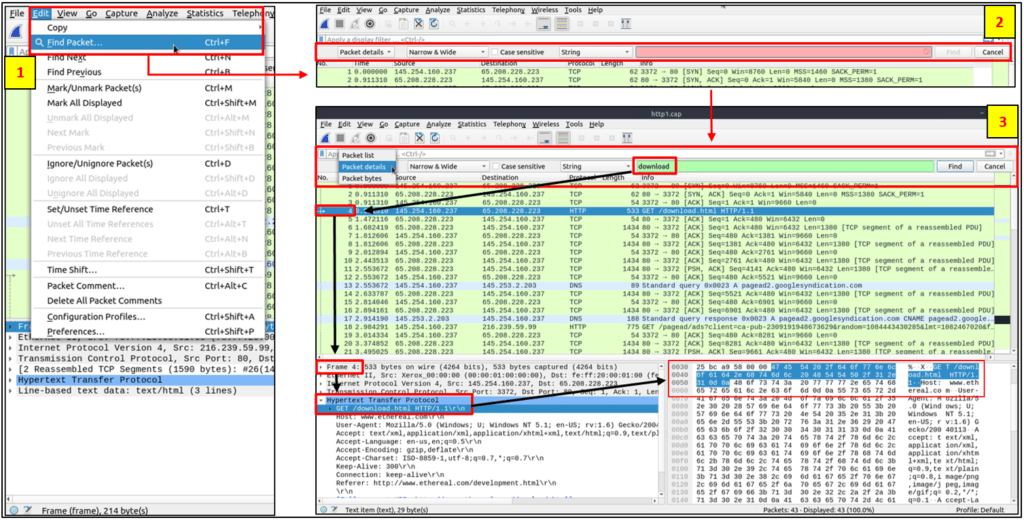Toggle auto-scroll icon in window 3 toolbar
The width and height of the screenshot is (1024, 520).
(543, 138)
